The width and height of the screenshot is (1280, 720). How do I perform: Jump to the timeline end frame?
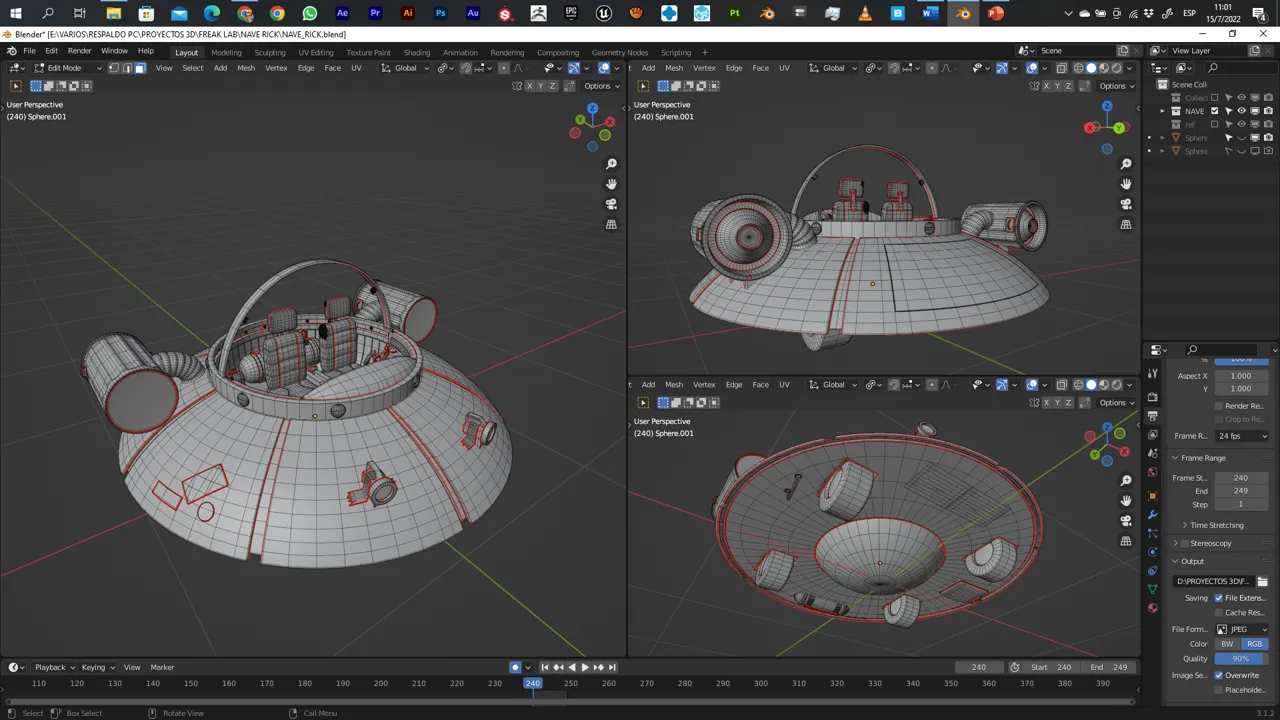[x=612, y=667]
